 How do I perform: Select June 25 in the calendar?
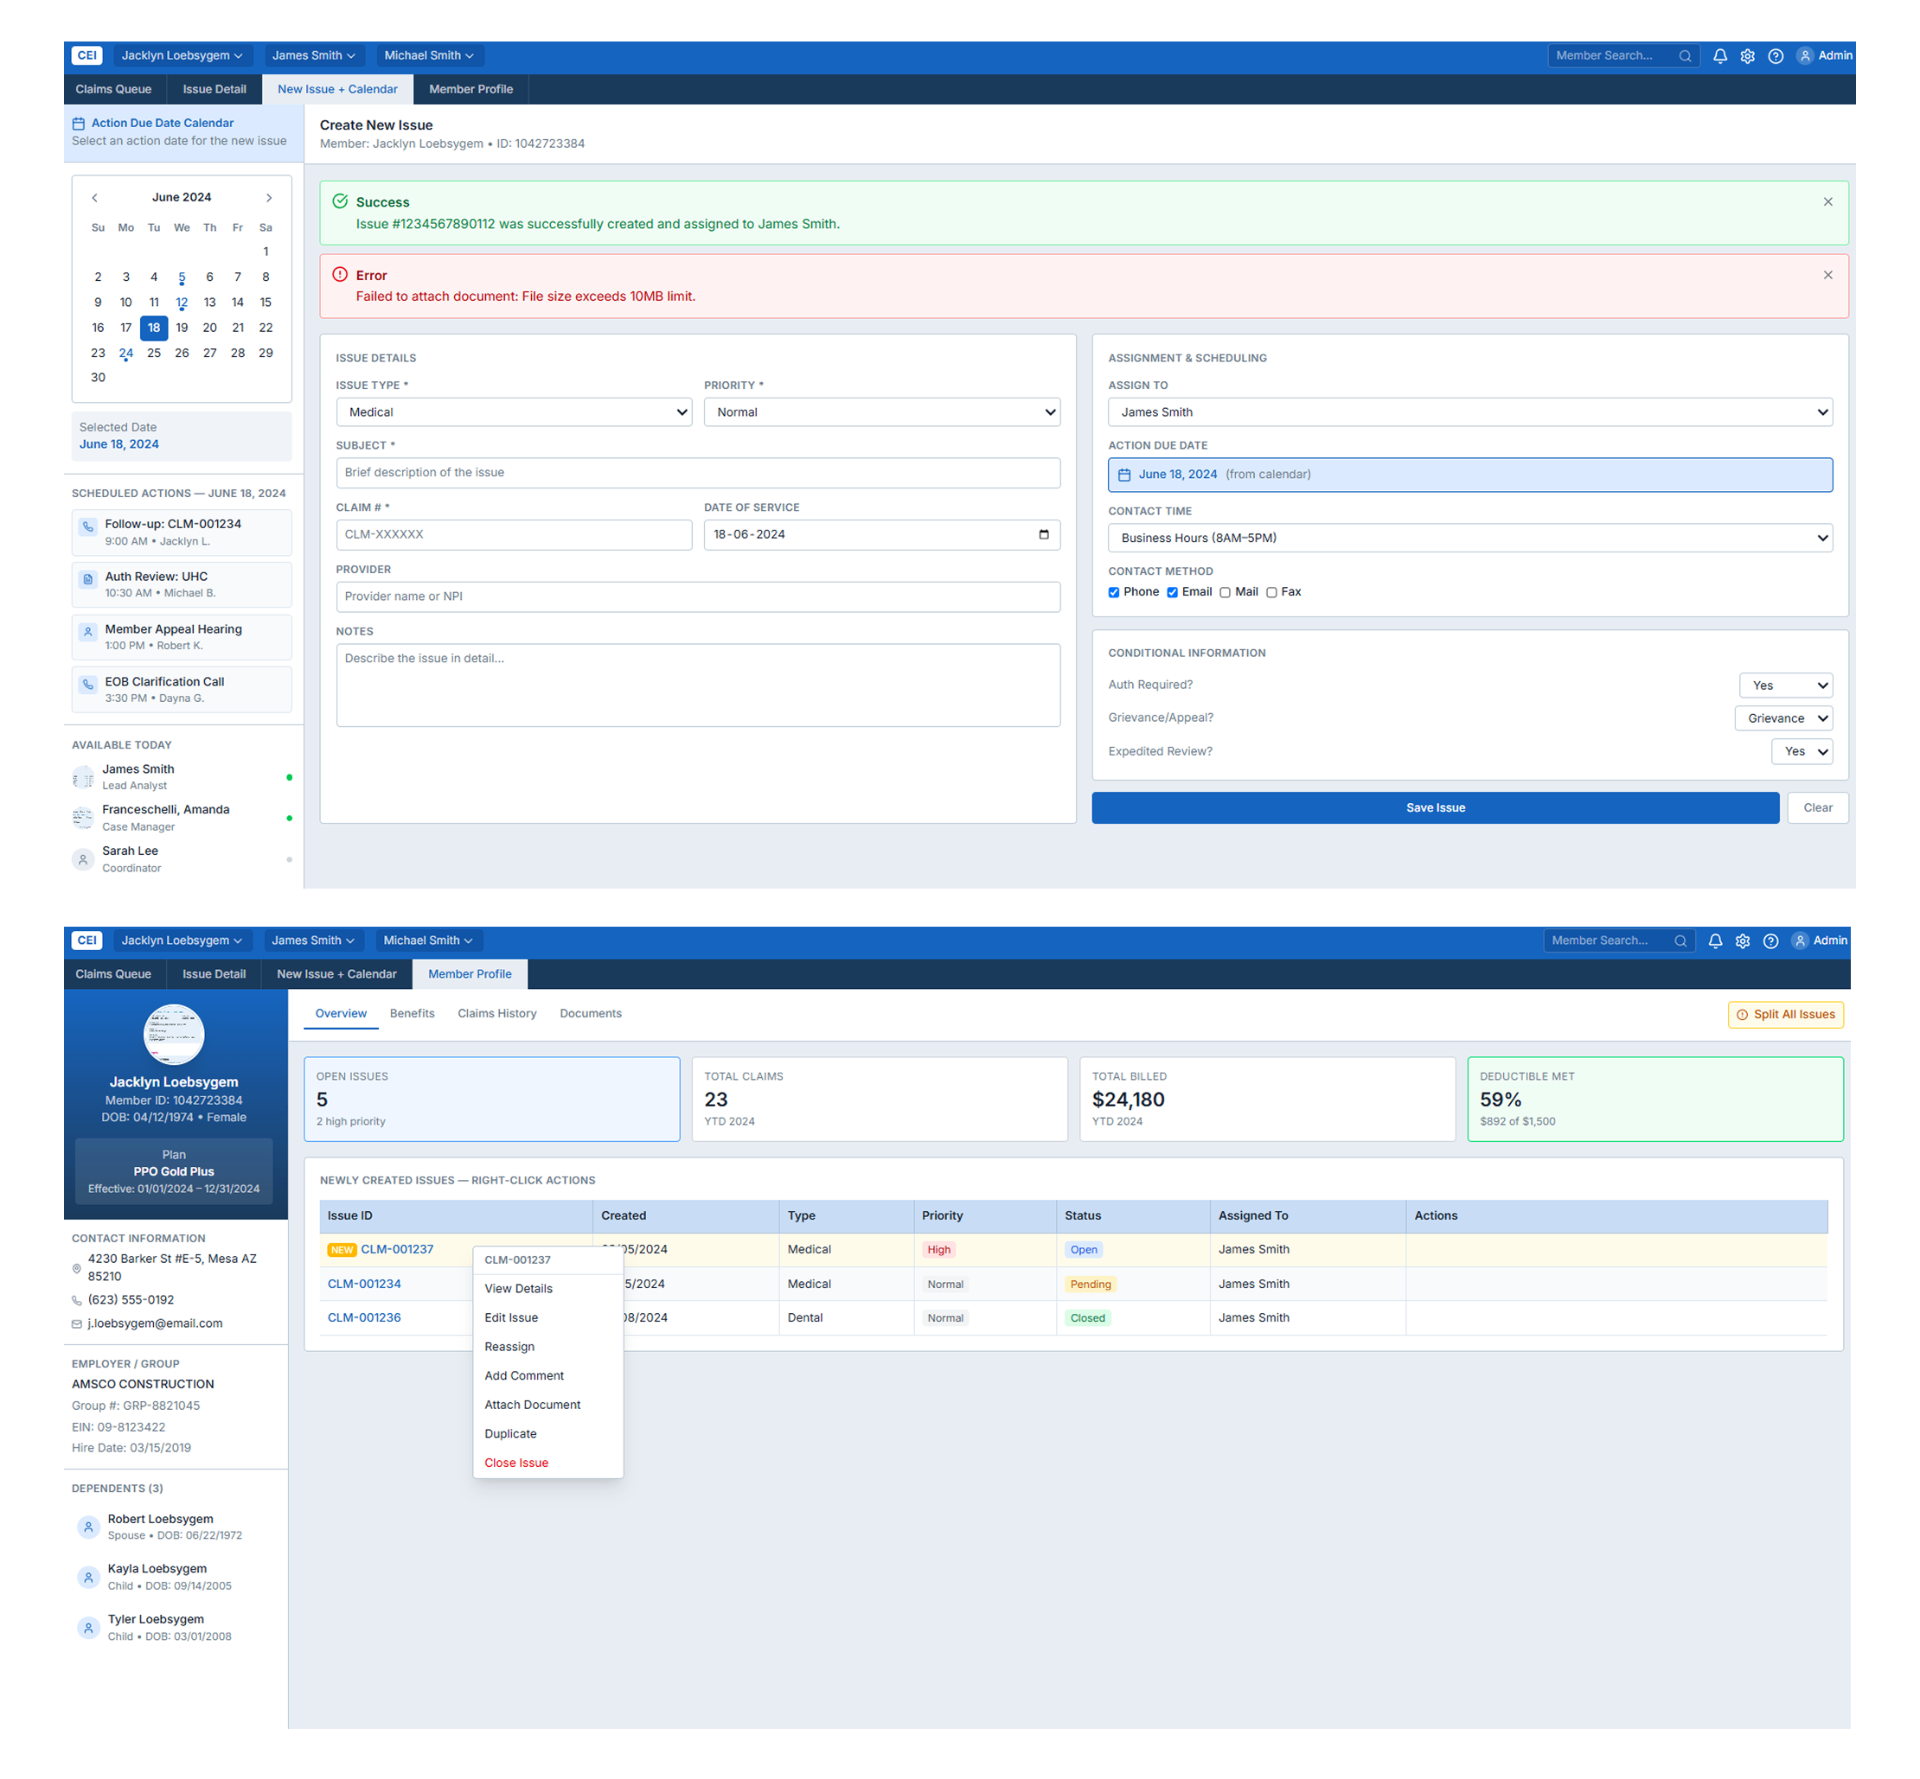pyautogui.click(x=153, y=353)
